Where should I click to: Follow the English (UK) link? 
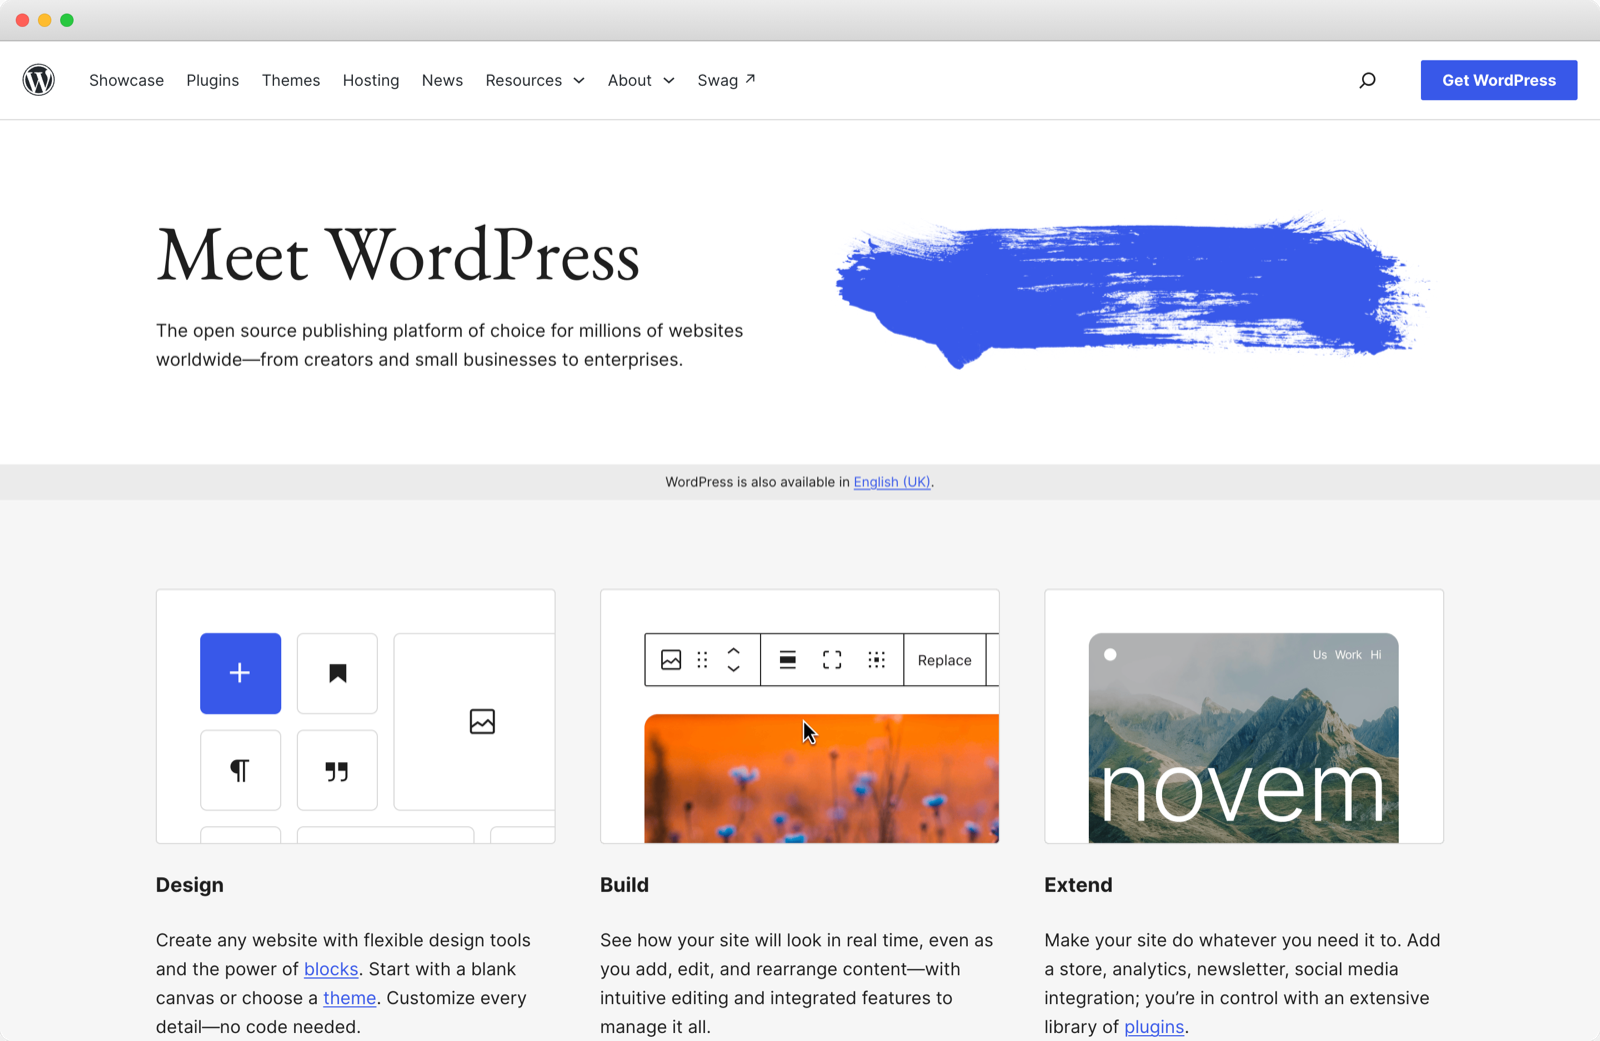click(892, 482)
